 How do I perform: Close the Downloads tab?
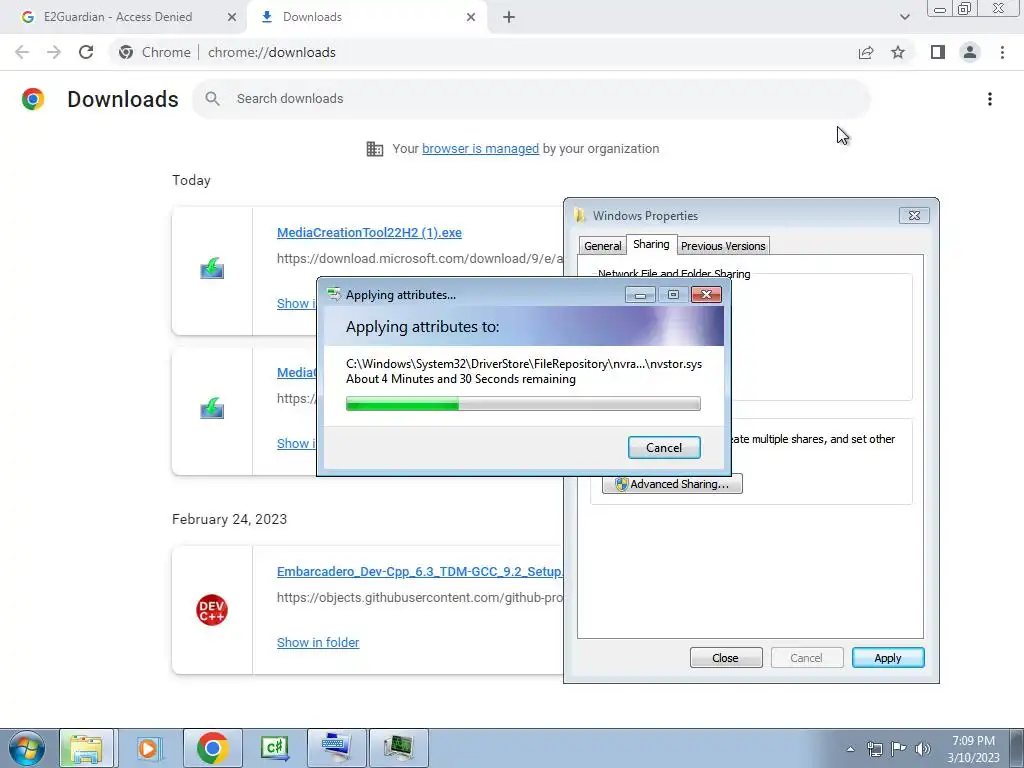[471, 17]
